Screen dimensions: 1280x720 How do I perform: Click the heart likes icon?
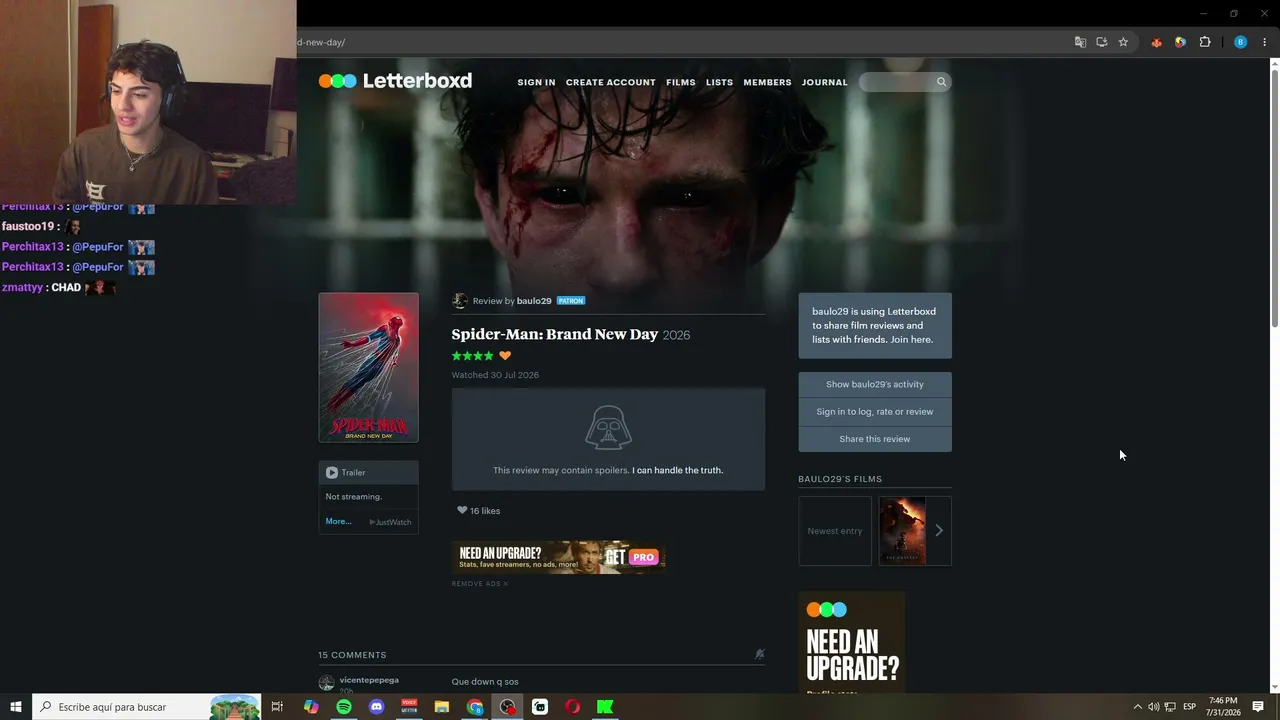[462, 510]
